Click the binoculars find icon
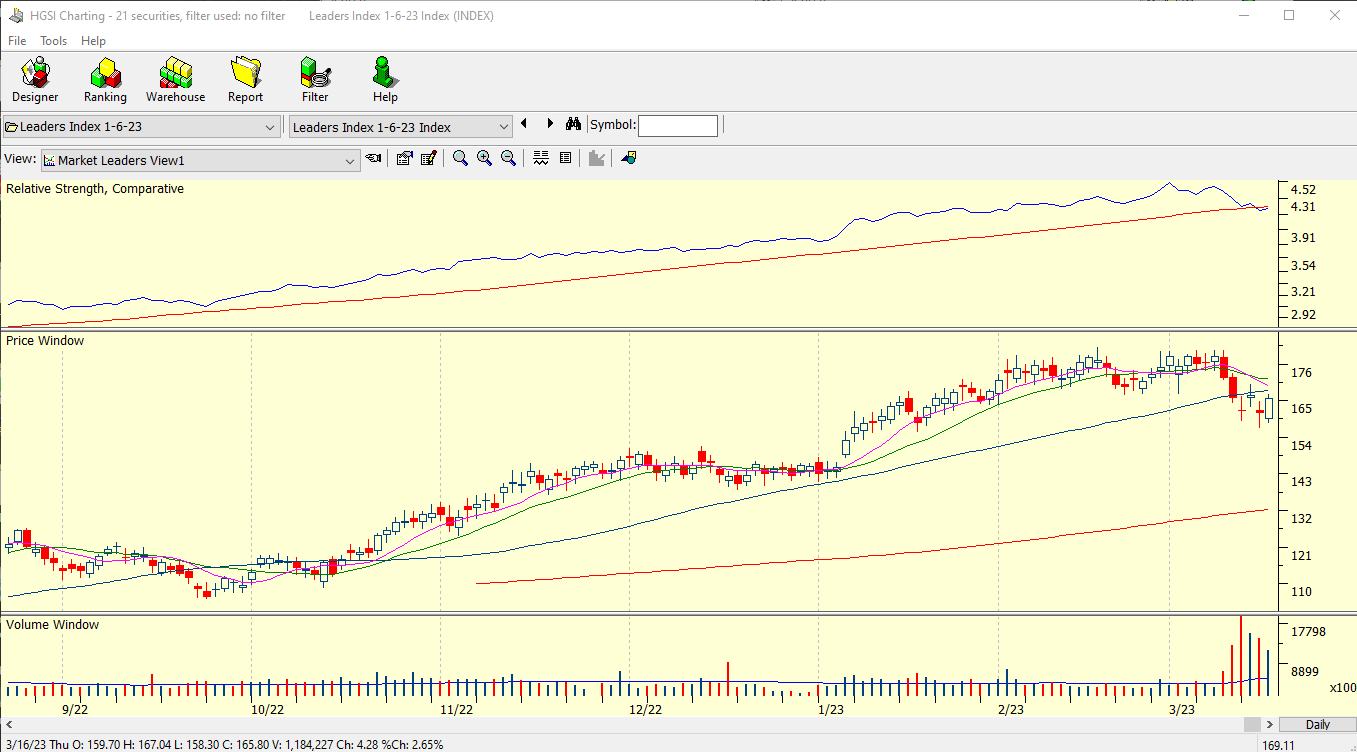This screenshot has height=752, width=1357. click(573, 124)
